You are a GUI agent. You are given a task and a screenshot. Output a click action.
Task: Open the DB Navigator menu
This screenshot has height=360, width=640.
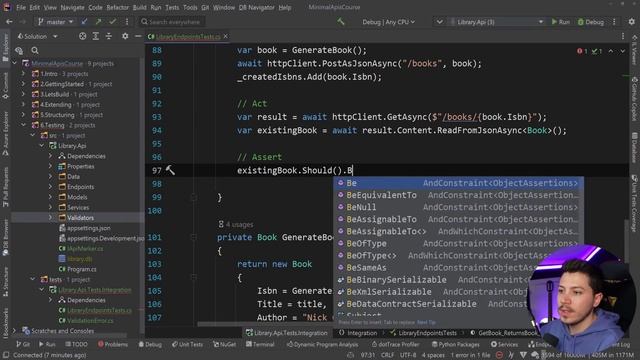pyautogui.click(x=256, y=7)
